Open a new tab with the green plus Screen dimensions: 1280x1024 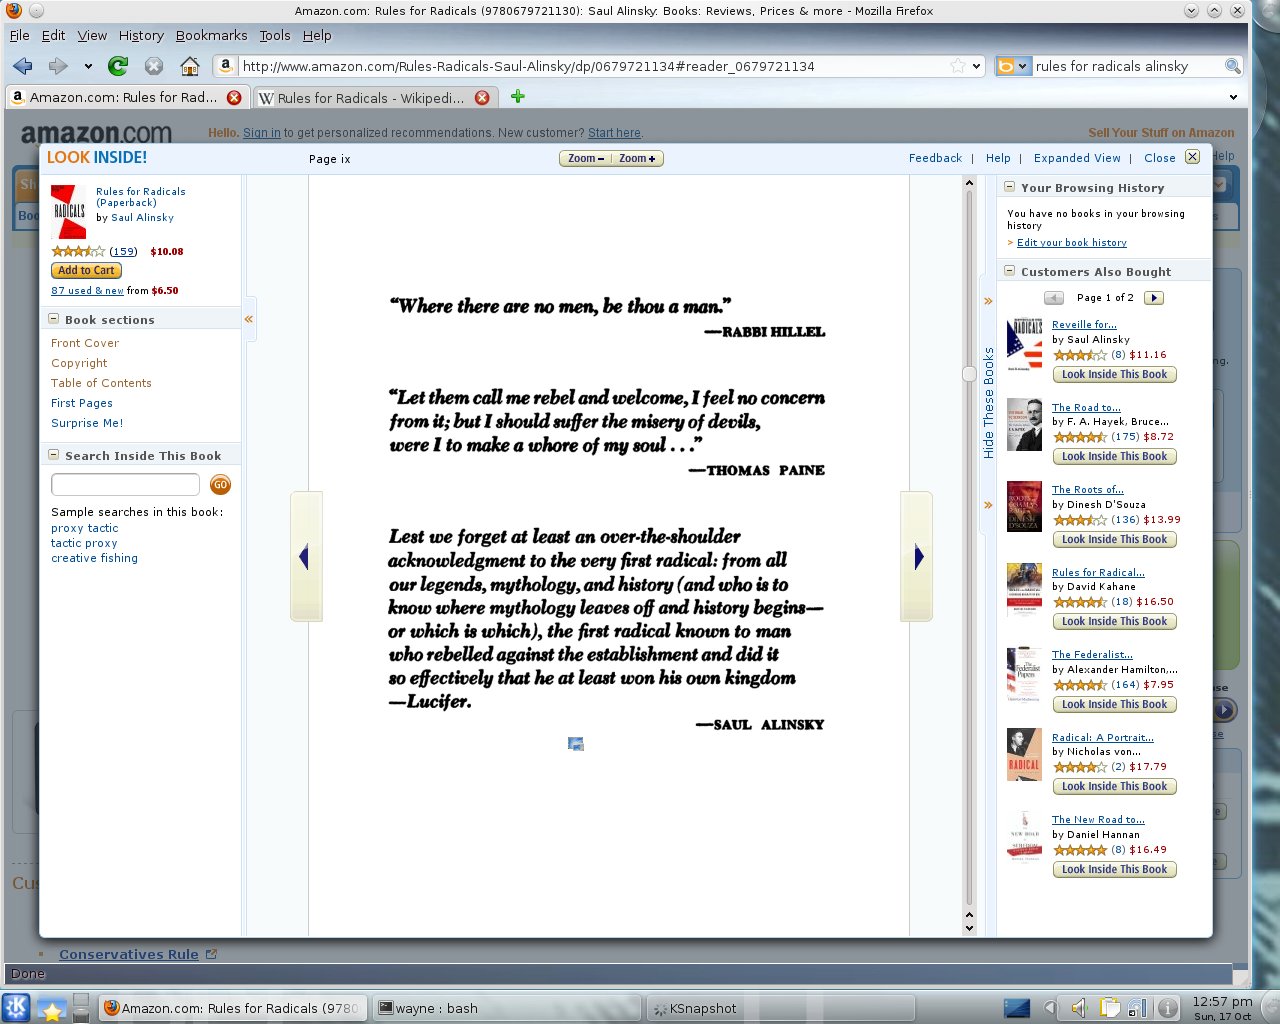(517, 97)
